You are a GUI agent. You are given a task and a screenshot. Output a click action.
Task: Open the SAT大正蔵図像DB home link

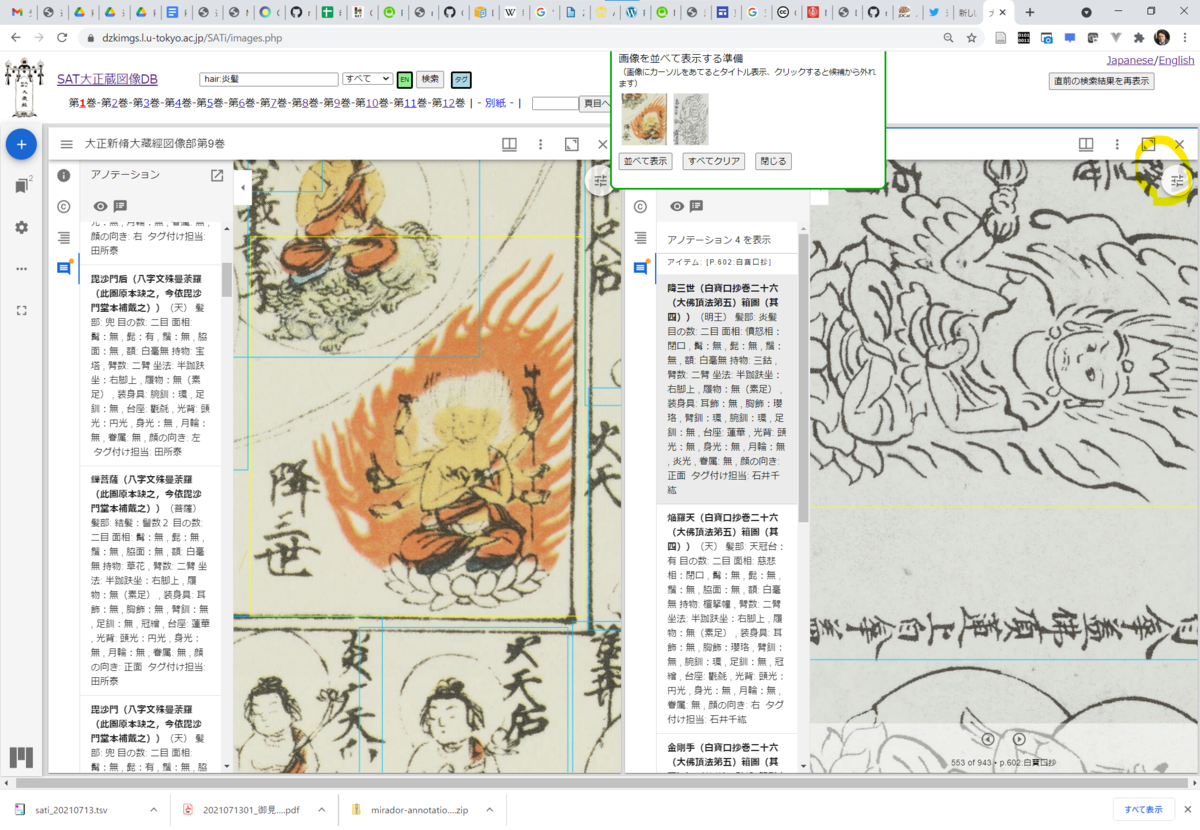[x=107, y=79]
